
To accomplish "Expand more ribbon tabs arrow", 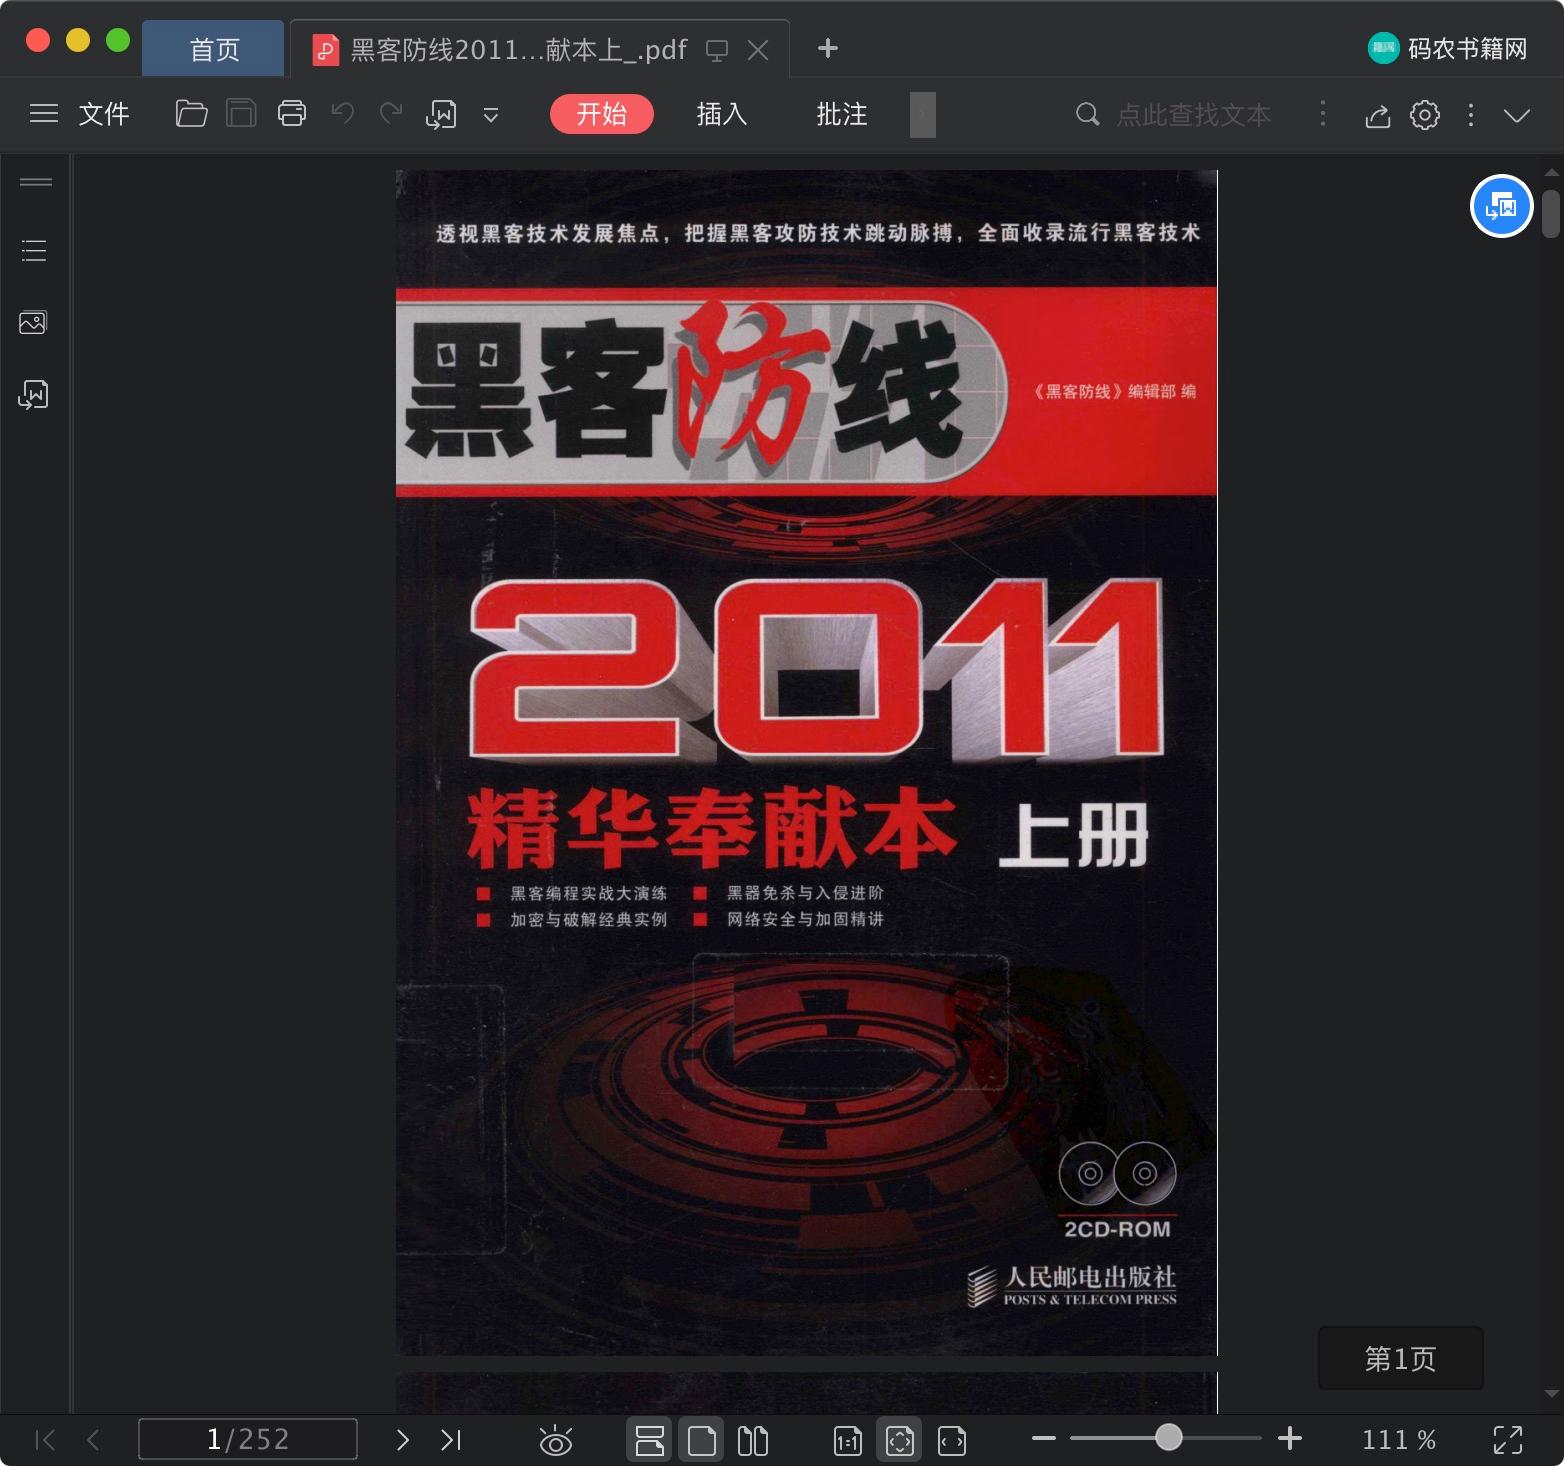I will tap(923, 115).
